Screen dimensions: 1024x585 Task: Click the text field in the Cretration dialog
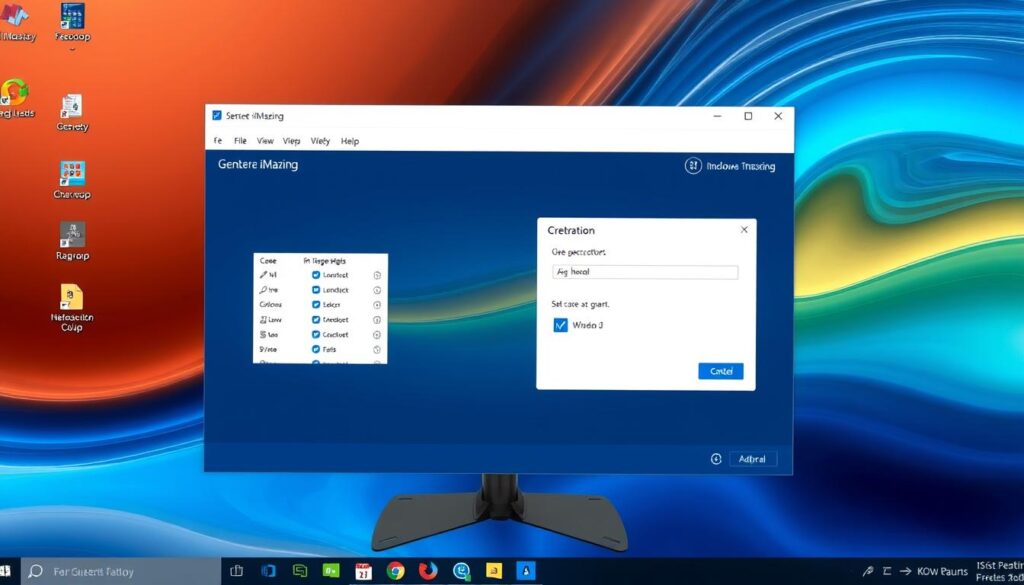(645, 272)
